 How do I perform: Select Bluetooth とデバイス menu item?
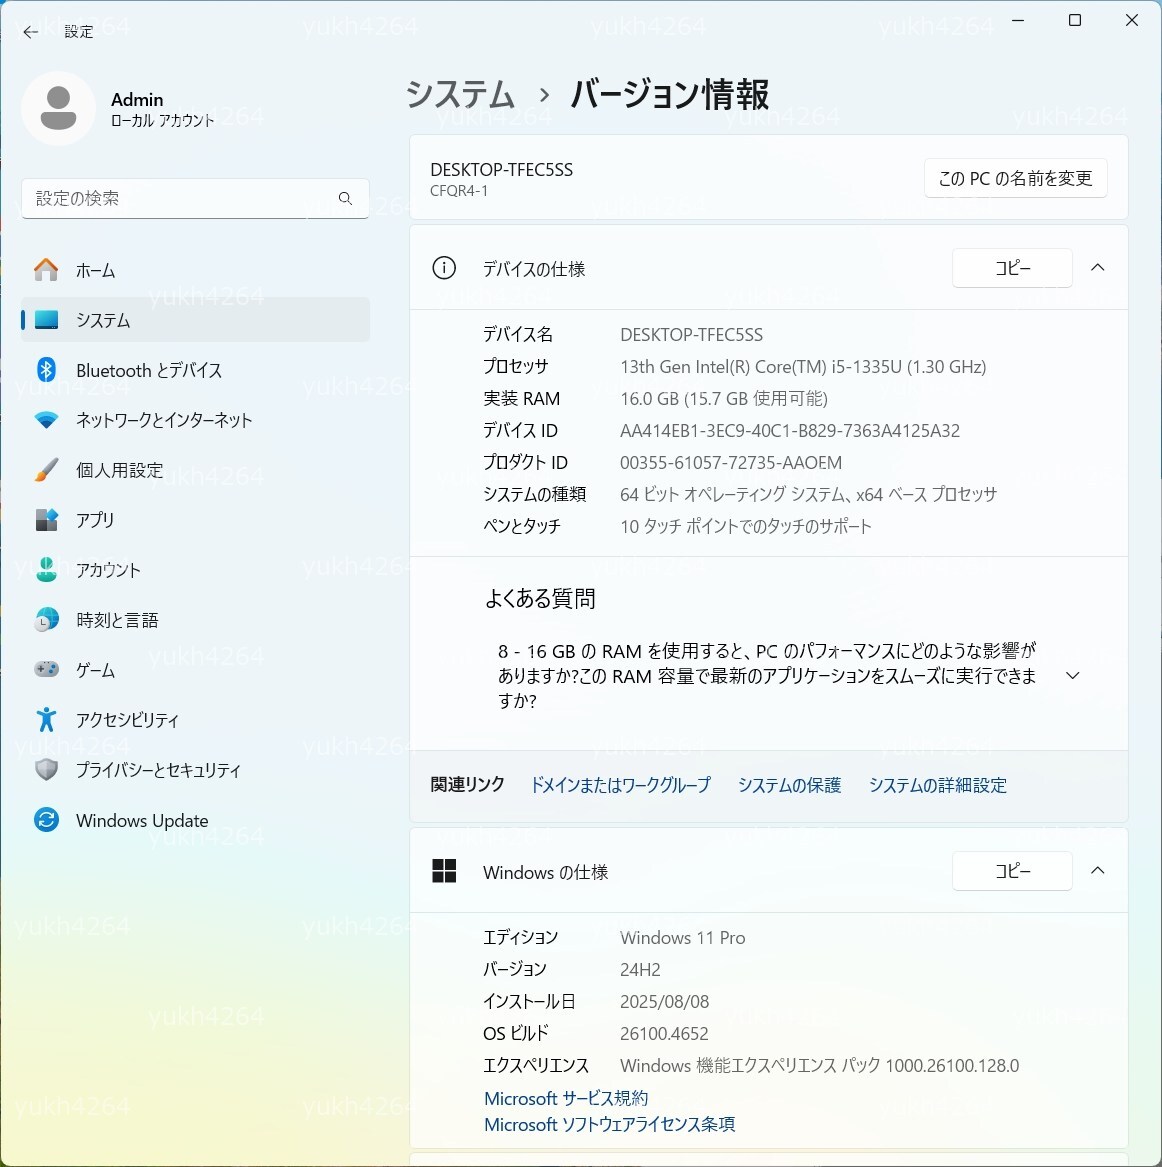(x=195, y=370)
